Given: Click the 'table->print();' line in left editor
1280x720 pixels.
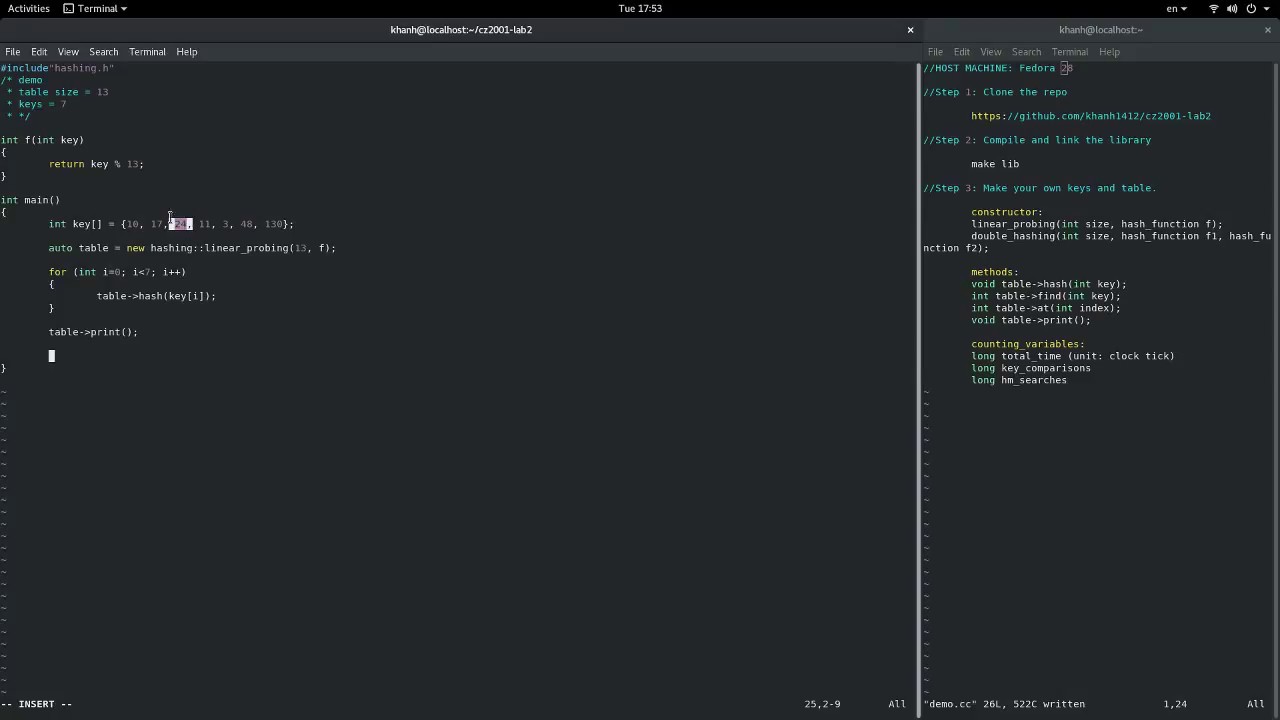Looking at the screenshot, I should [x=93, y=332].
